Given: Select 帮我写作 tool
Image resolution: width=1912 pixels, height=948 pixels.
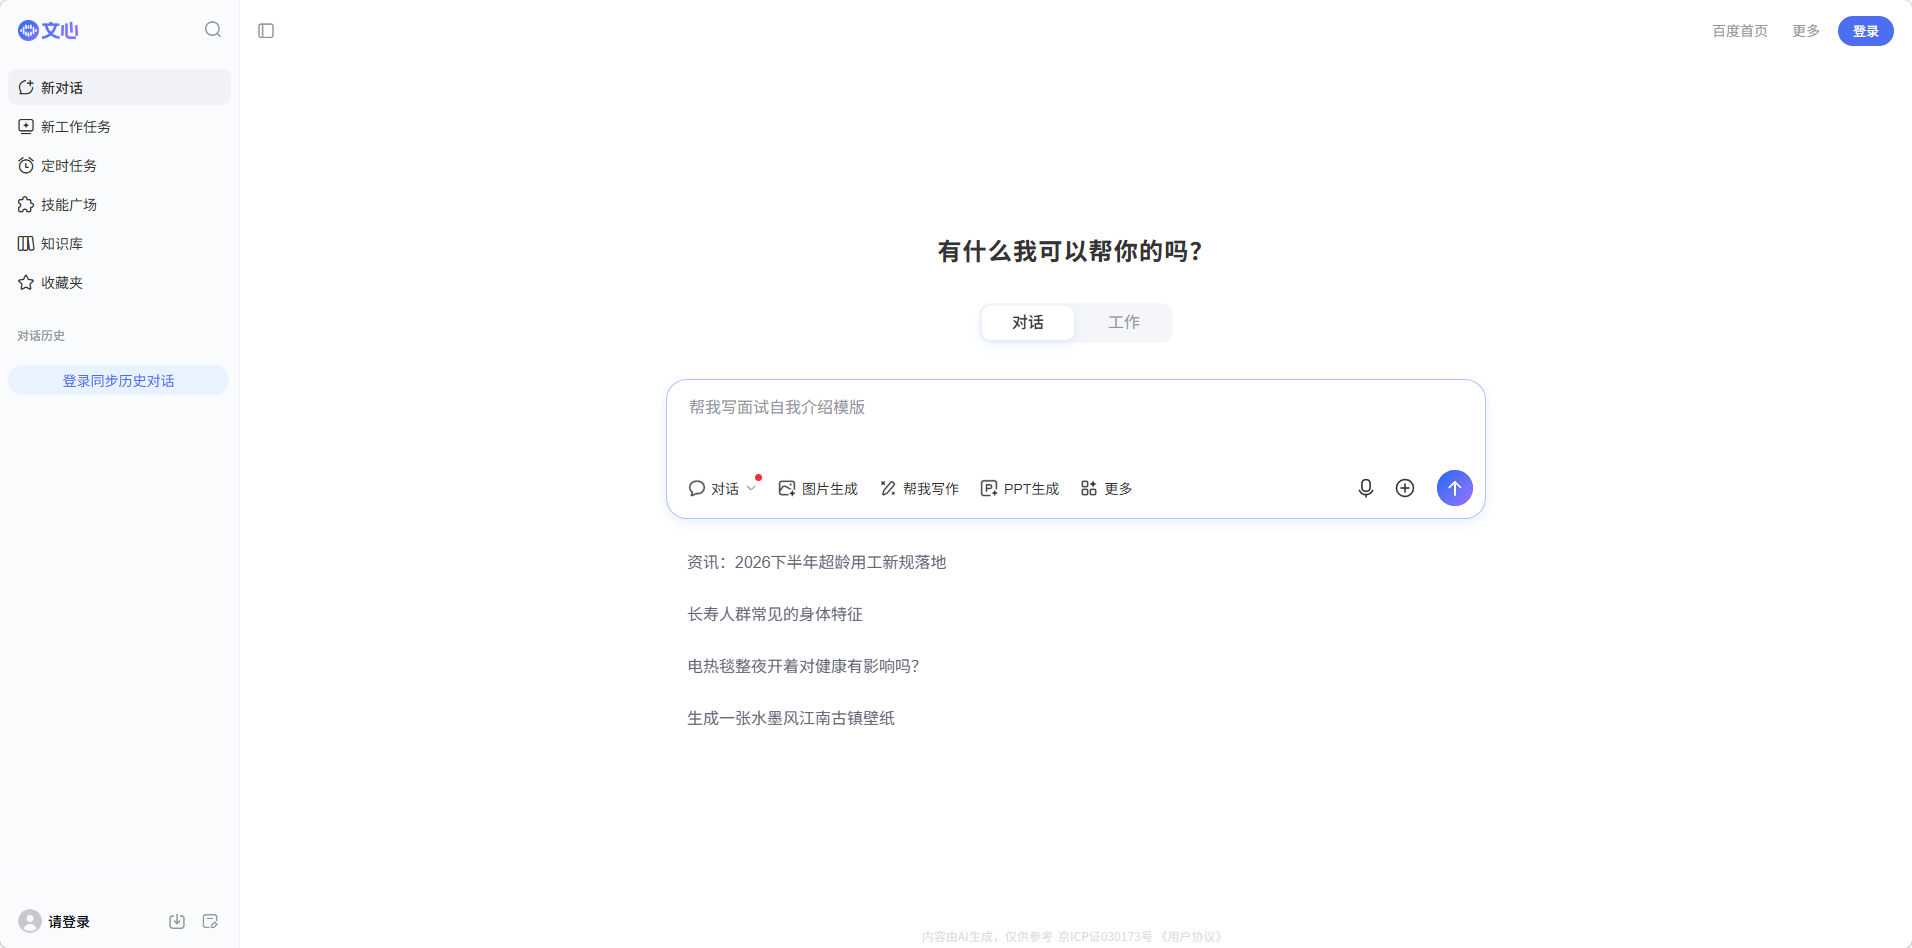Looking at the screenshot, I should pos(919,488).
